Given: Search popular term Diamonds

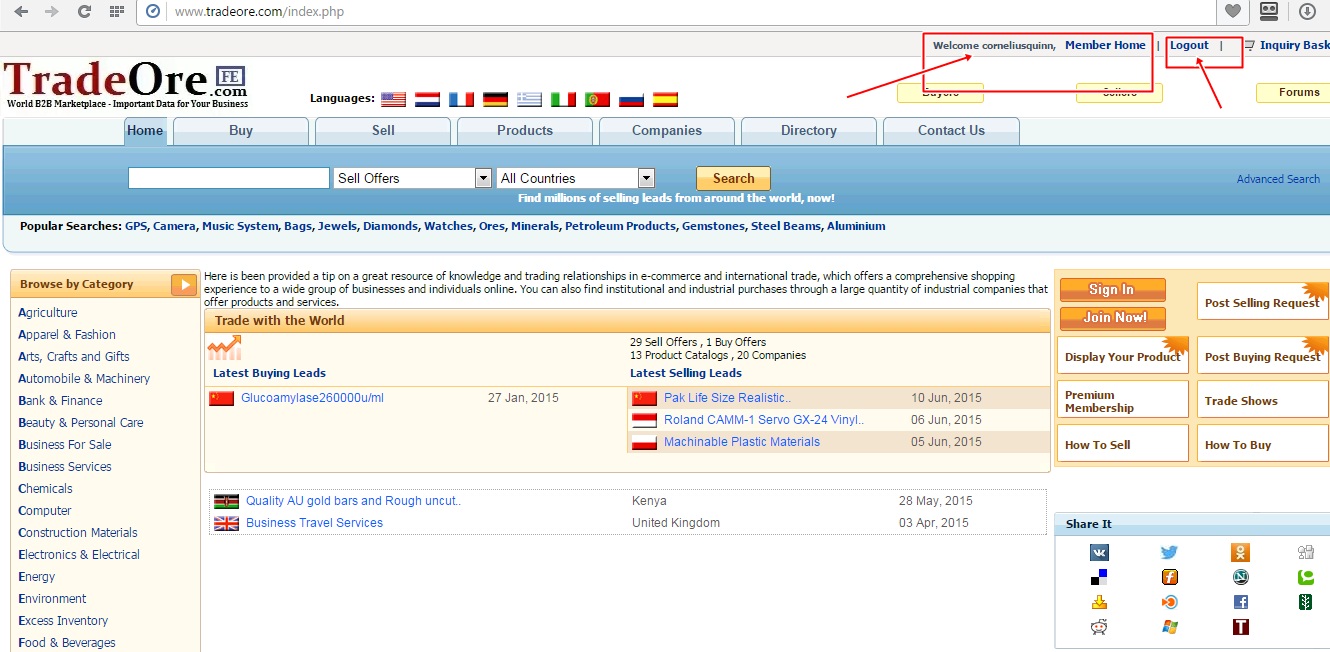Looking at the screenshot, I should pyautogui.click(x=391, y=226).
